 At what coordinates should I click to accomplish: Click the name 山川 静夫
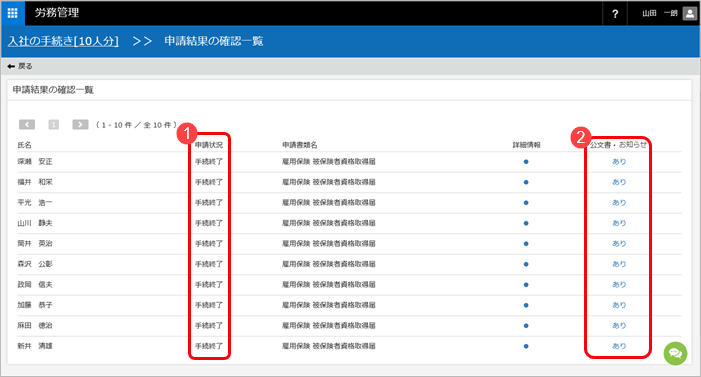click(35, 223)
